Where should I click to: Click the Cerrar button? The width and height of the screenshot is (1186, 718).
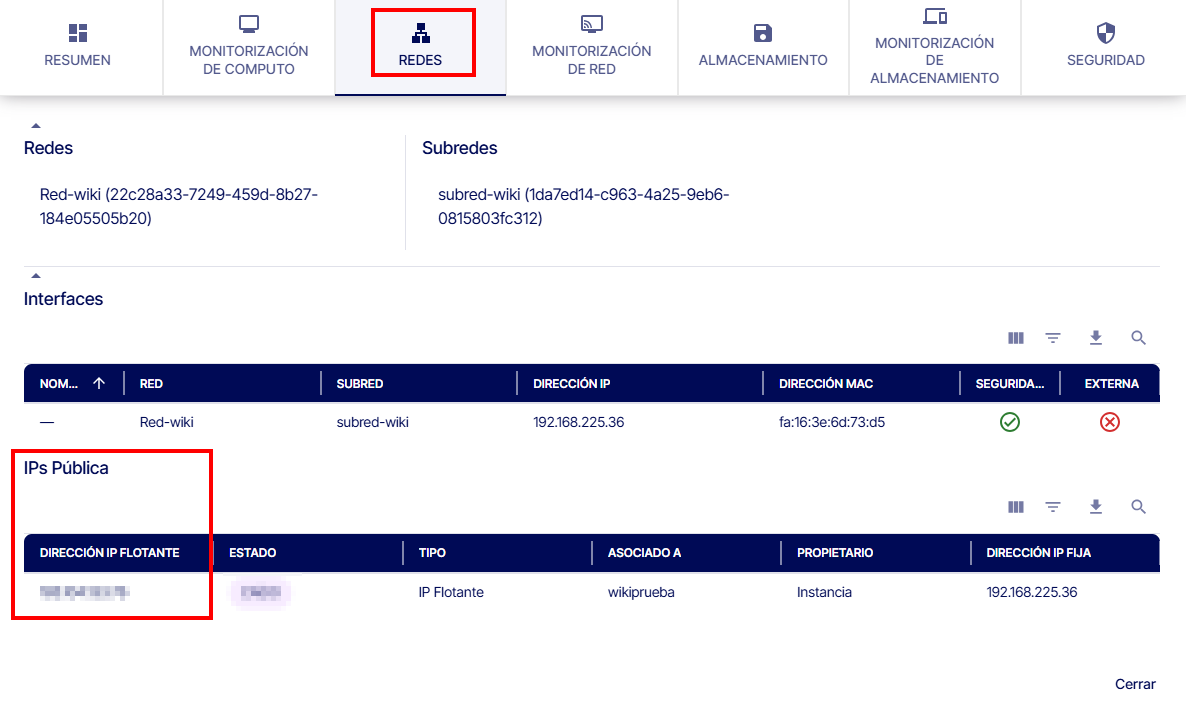(x=1135, y=684)
